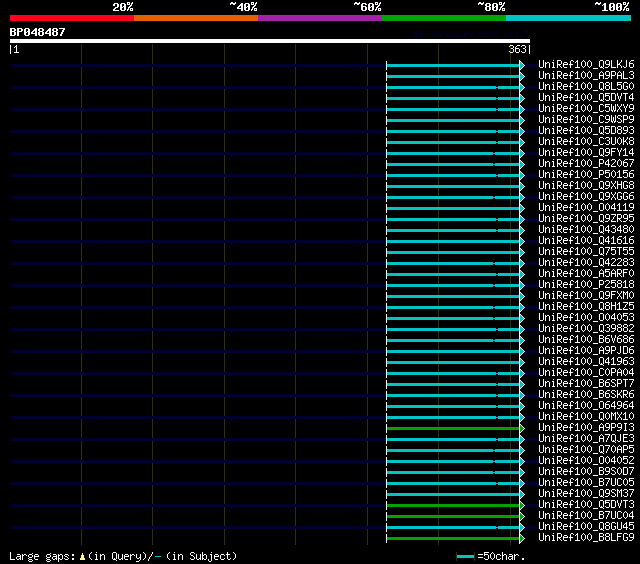Open the UniRef100_P25818 hit label
The height and width of the screenshot is (564, 640).
[x=586, y=284]
